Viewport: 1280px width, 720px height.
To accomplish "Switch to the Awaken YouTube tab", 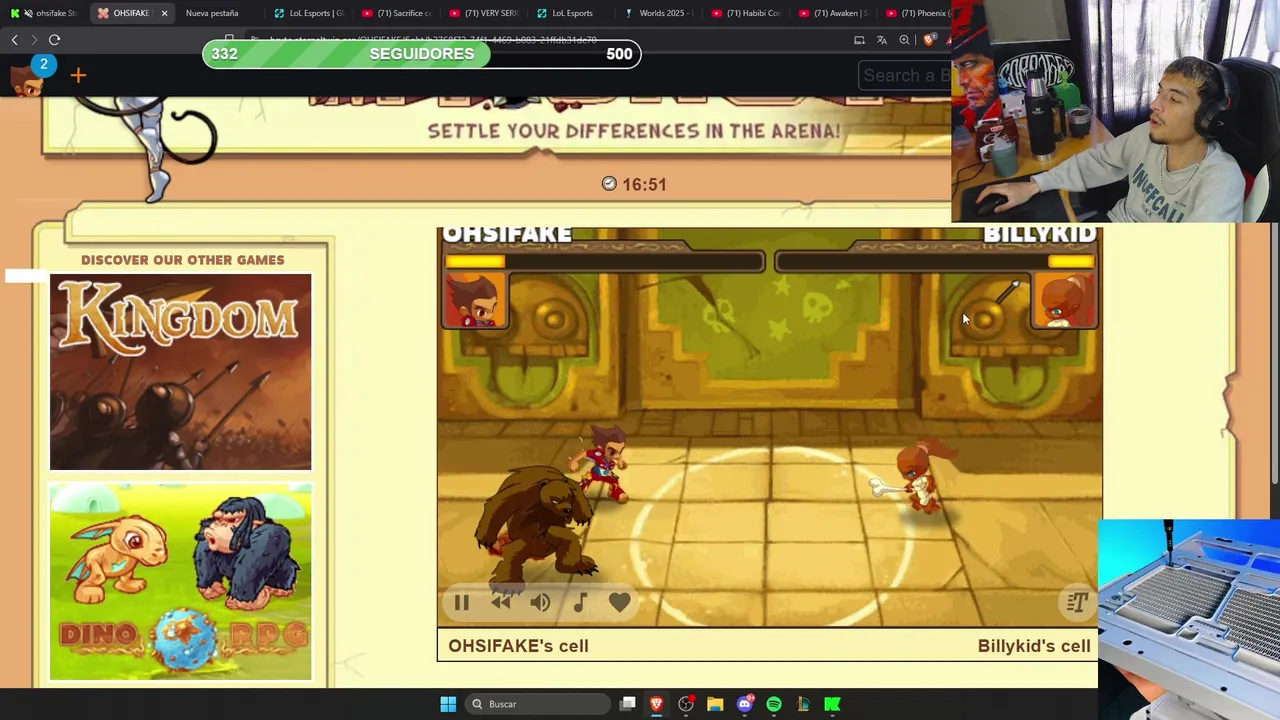I will (835, 13).
